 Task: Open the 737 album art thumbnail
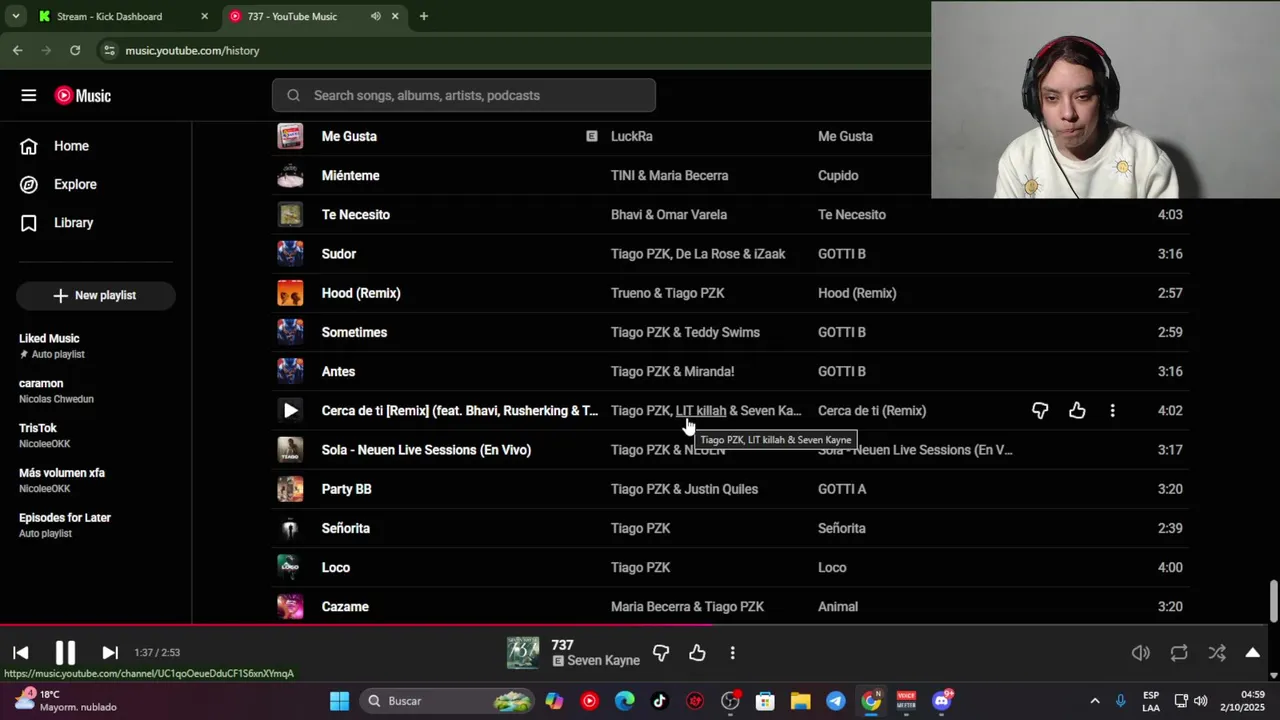[x=523, y=652]
